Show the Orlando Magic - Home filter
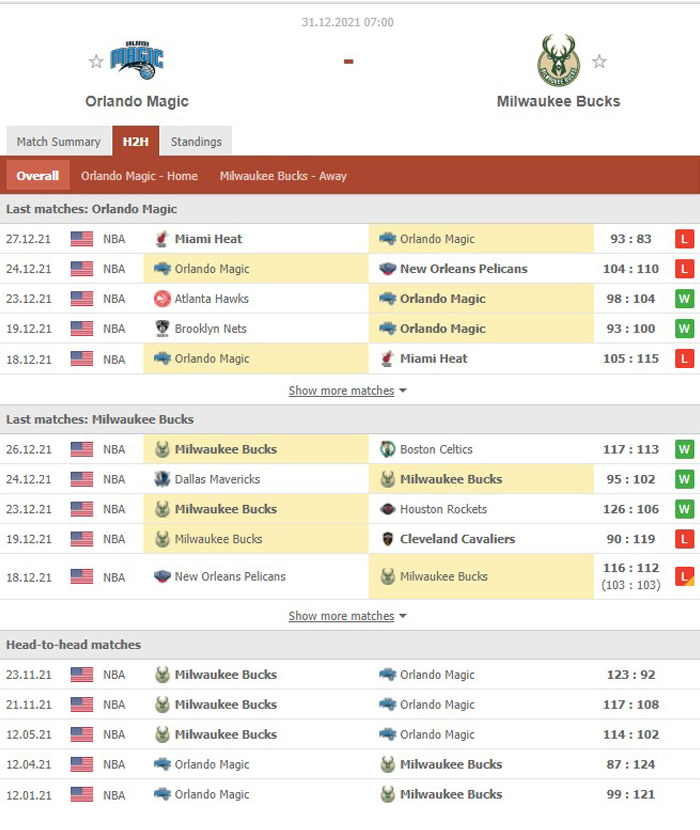The width and height of the screenshot is (700, 830). [x=139, y=176]
